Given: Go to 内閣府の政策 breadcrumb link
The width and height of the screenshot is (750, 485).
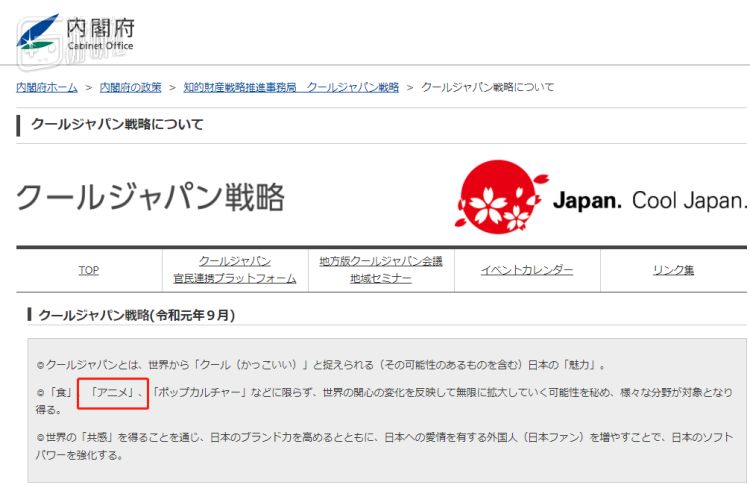Looking at the screenshot, I should [x=131, y=88].
